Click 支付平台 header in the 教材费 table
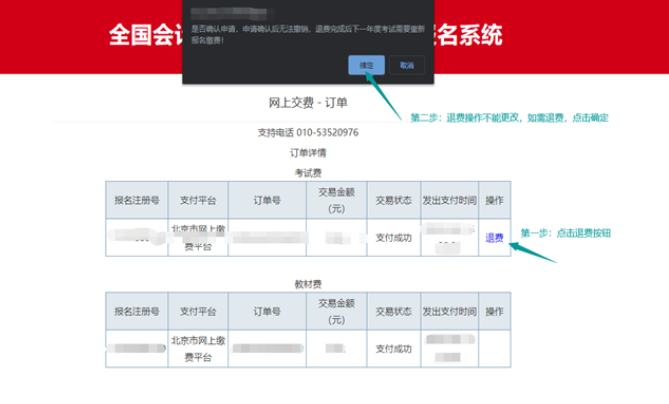Image resolution: width=669 pixels, height=404 pixels. pos(197,312)
